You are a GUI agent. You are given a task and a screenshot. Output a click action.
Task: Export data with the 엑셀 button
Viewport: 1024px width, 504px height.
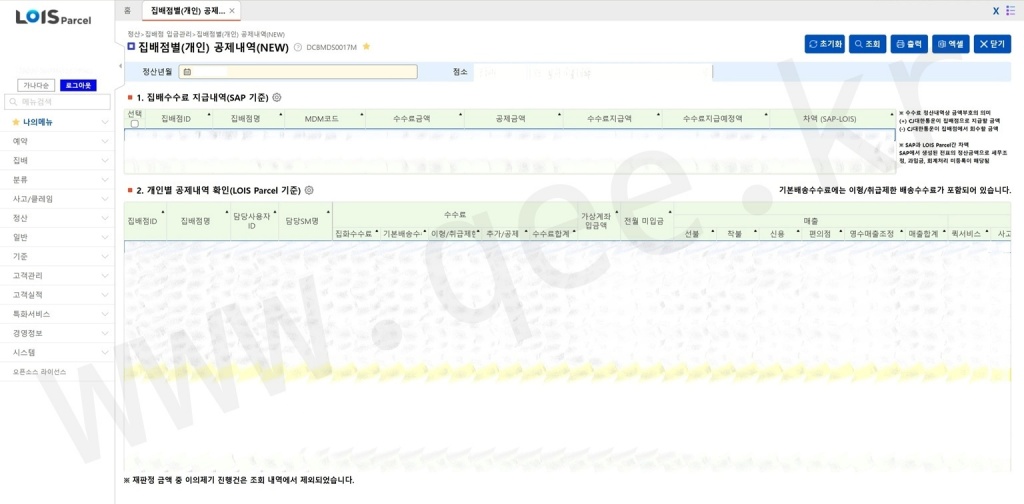(x=950, y=44)
